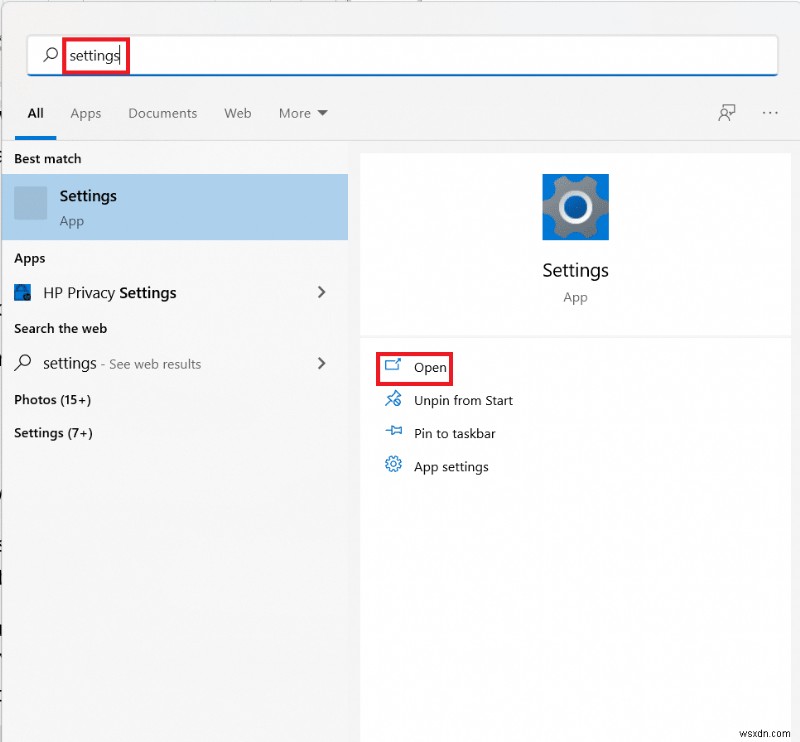
Task: Click the Pin to taskbar icon
Action: click(x=394, y=433)
